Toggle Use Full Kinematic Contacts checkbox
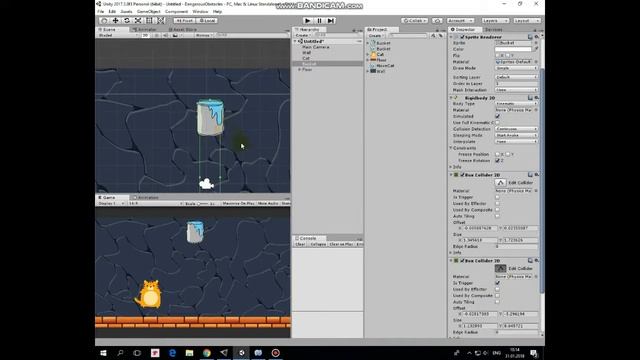The height and width of the screenshot is (360, 640). coord(498,122)
